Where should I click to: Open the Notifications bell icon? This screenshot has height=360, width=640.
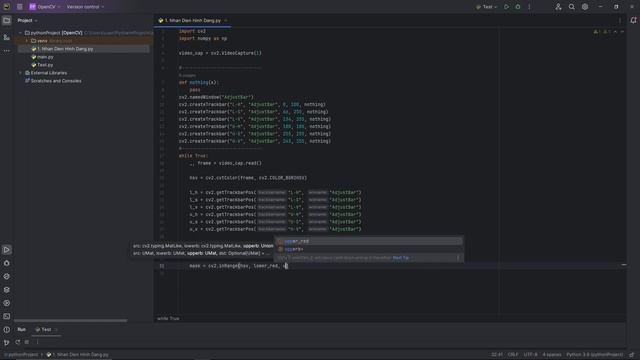click(633, 20)
